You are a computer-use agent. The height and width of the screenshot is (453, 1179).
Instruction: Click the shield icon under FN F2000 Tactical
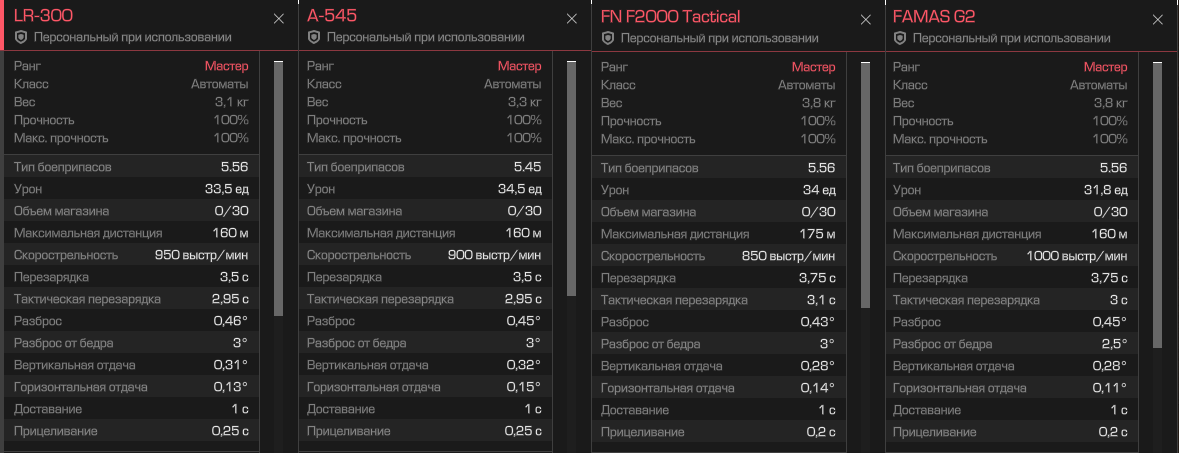(x=608, y=38)
